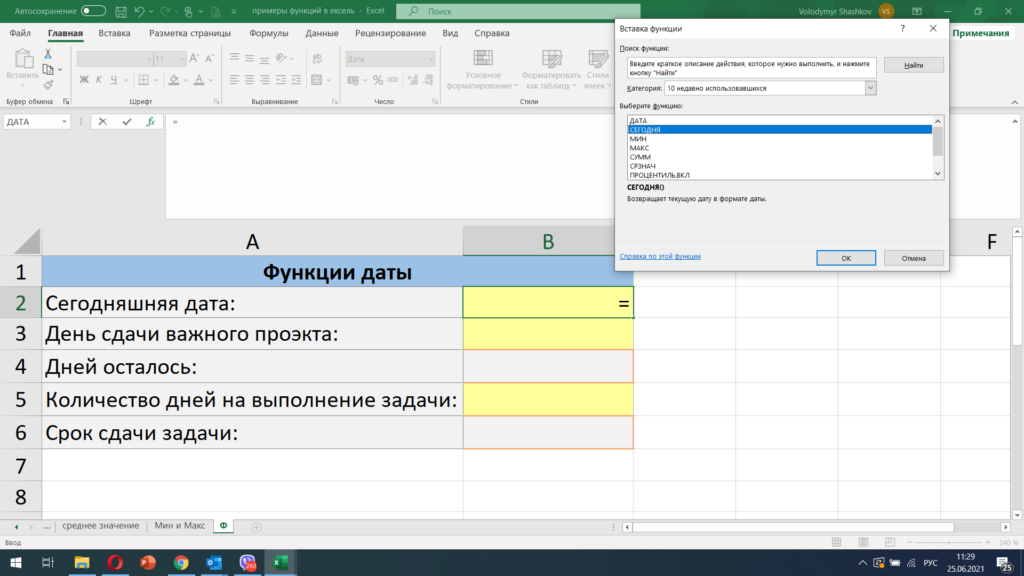The image size is (1024, 576).
Task: Toggle the AutoSave switch
Action: [x=93, y=11]
